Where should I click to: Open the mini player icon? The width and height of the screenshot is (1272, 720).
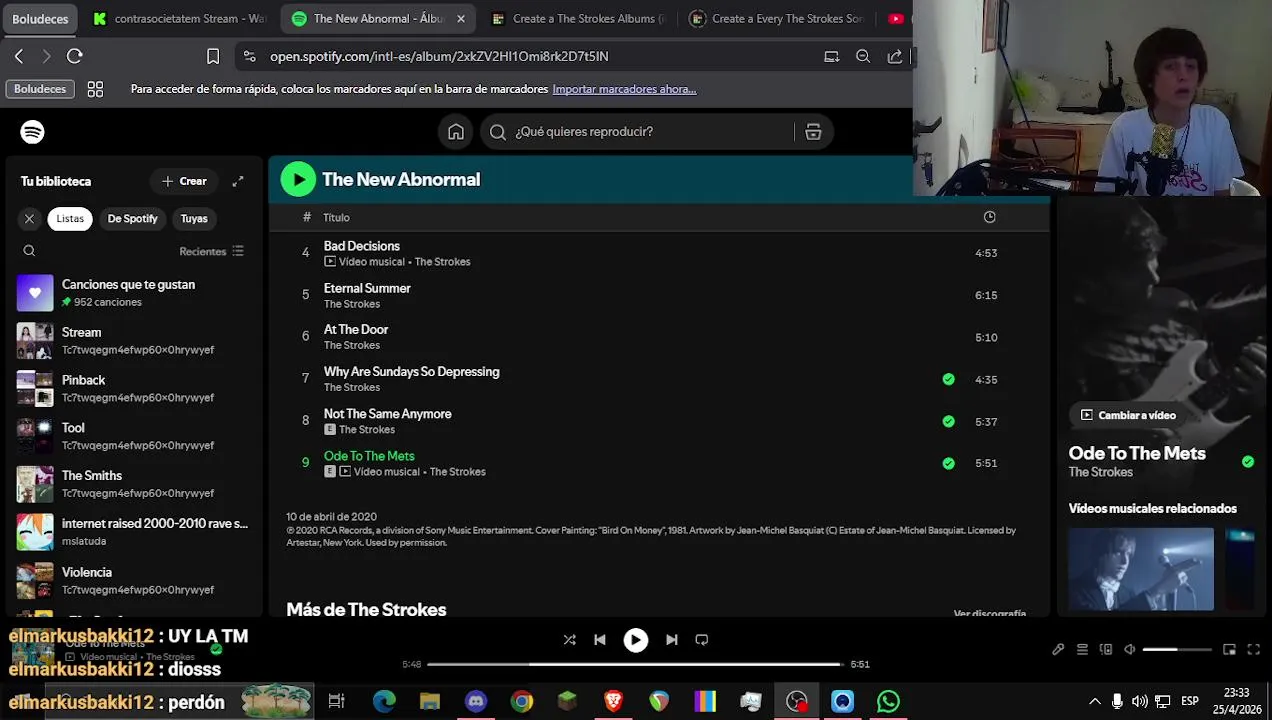(1230, 650)
